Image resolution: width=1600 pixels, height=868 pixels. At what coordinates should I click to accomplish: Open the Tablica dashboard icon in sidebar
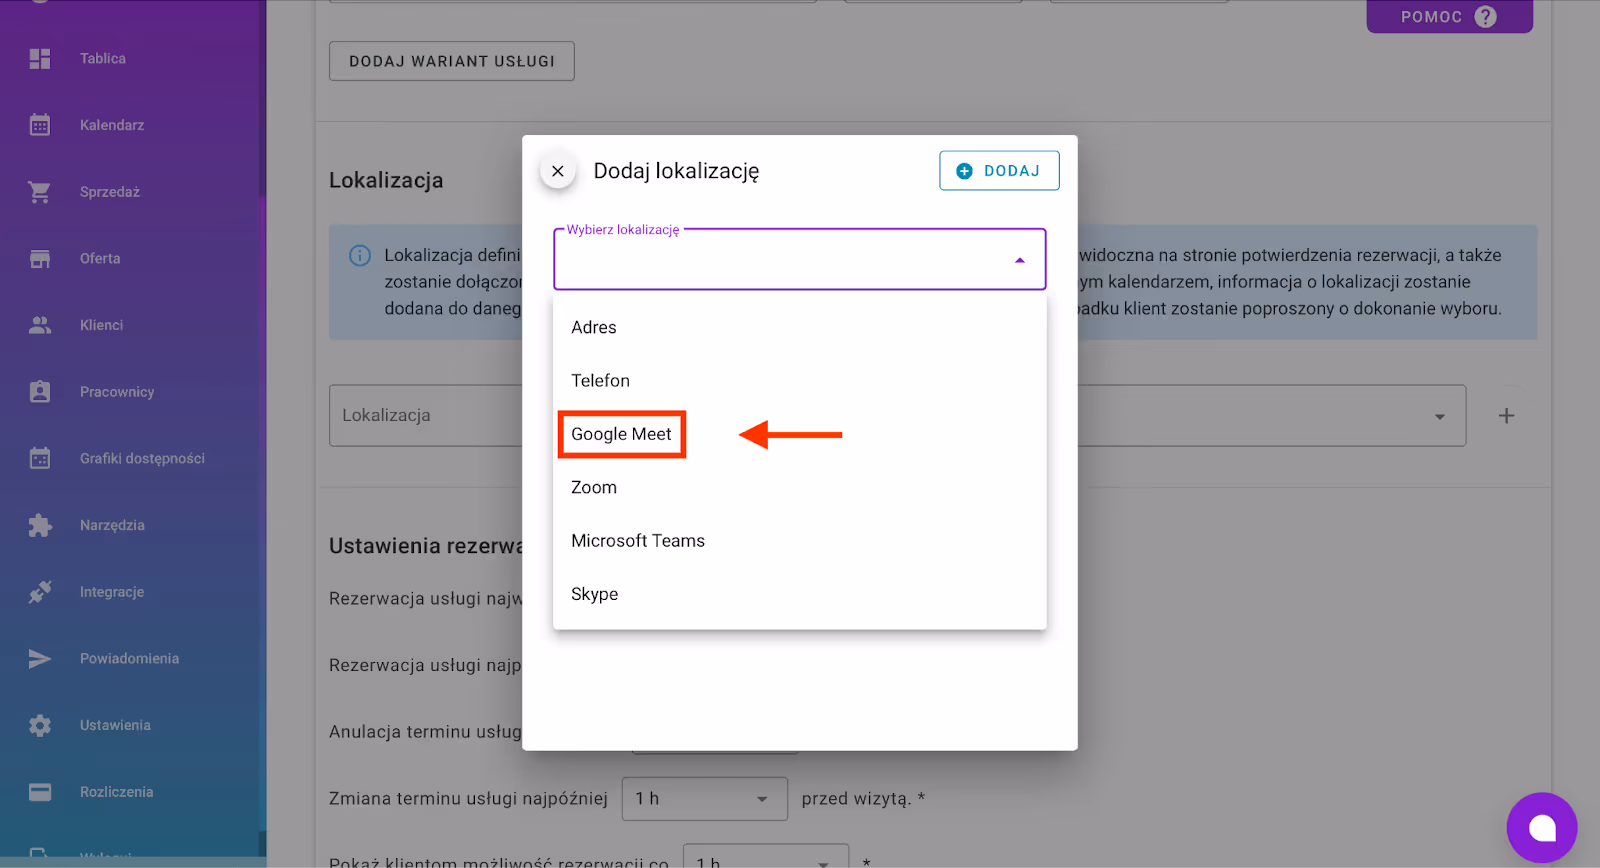pos(40,59)
